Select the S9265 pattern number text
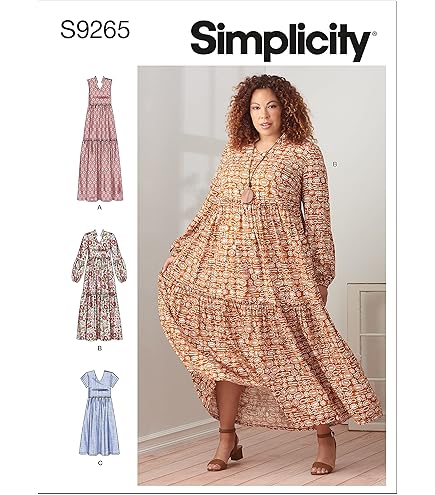The height and width of the screenshot is (495, 435). [x=95, y=31]
